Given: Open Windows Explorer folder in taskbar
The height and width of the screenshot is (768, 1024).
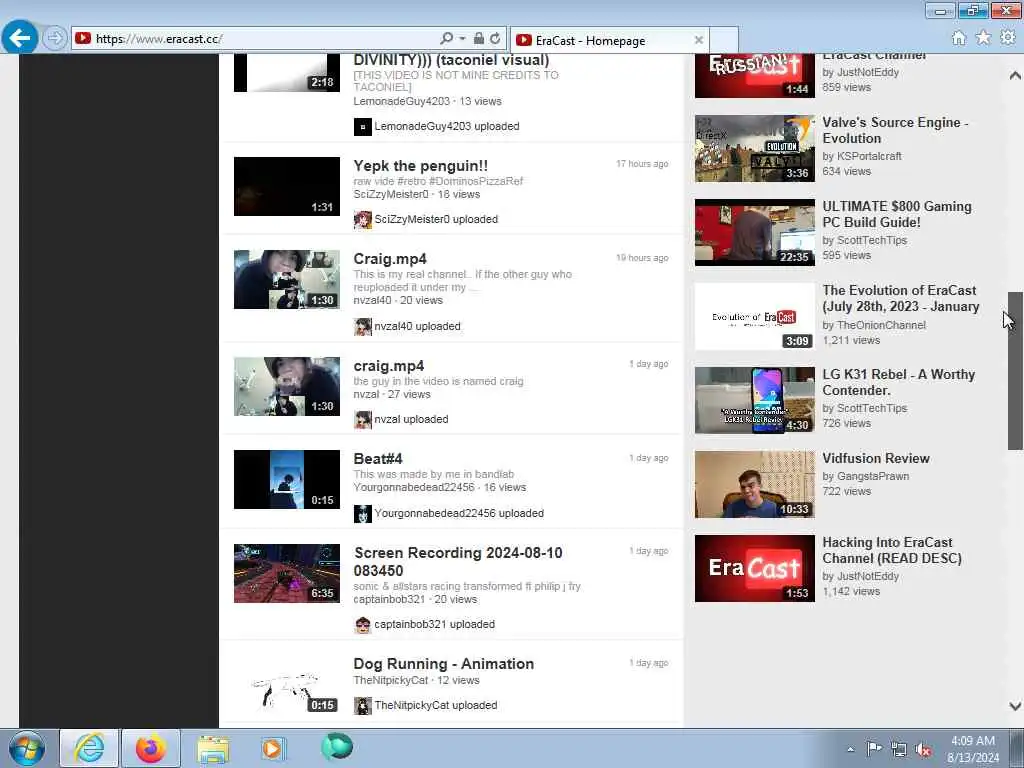Looking at the screenshot, I should 213,749.
